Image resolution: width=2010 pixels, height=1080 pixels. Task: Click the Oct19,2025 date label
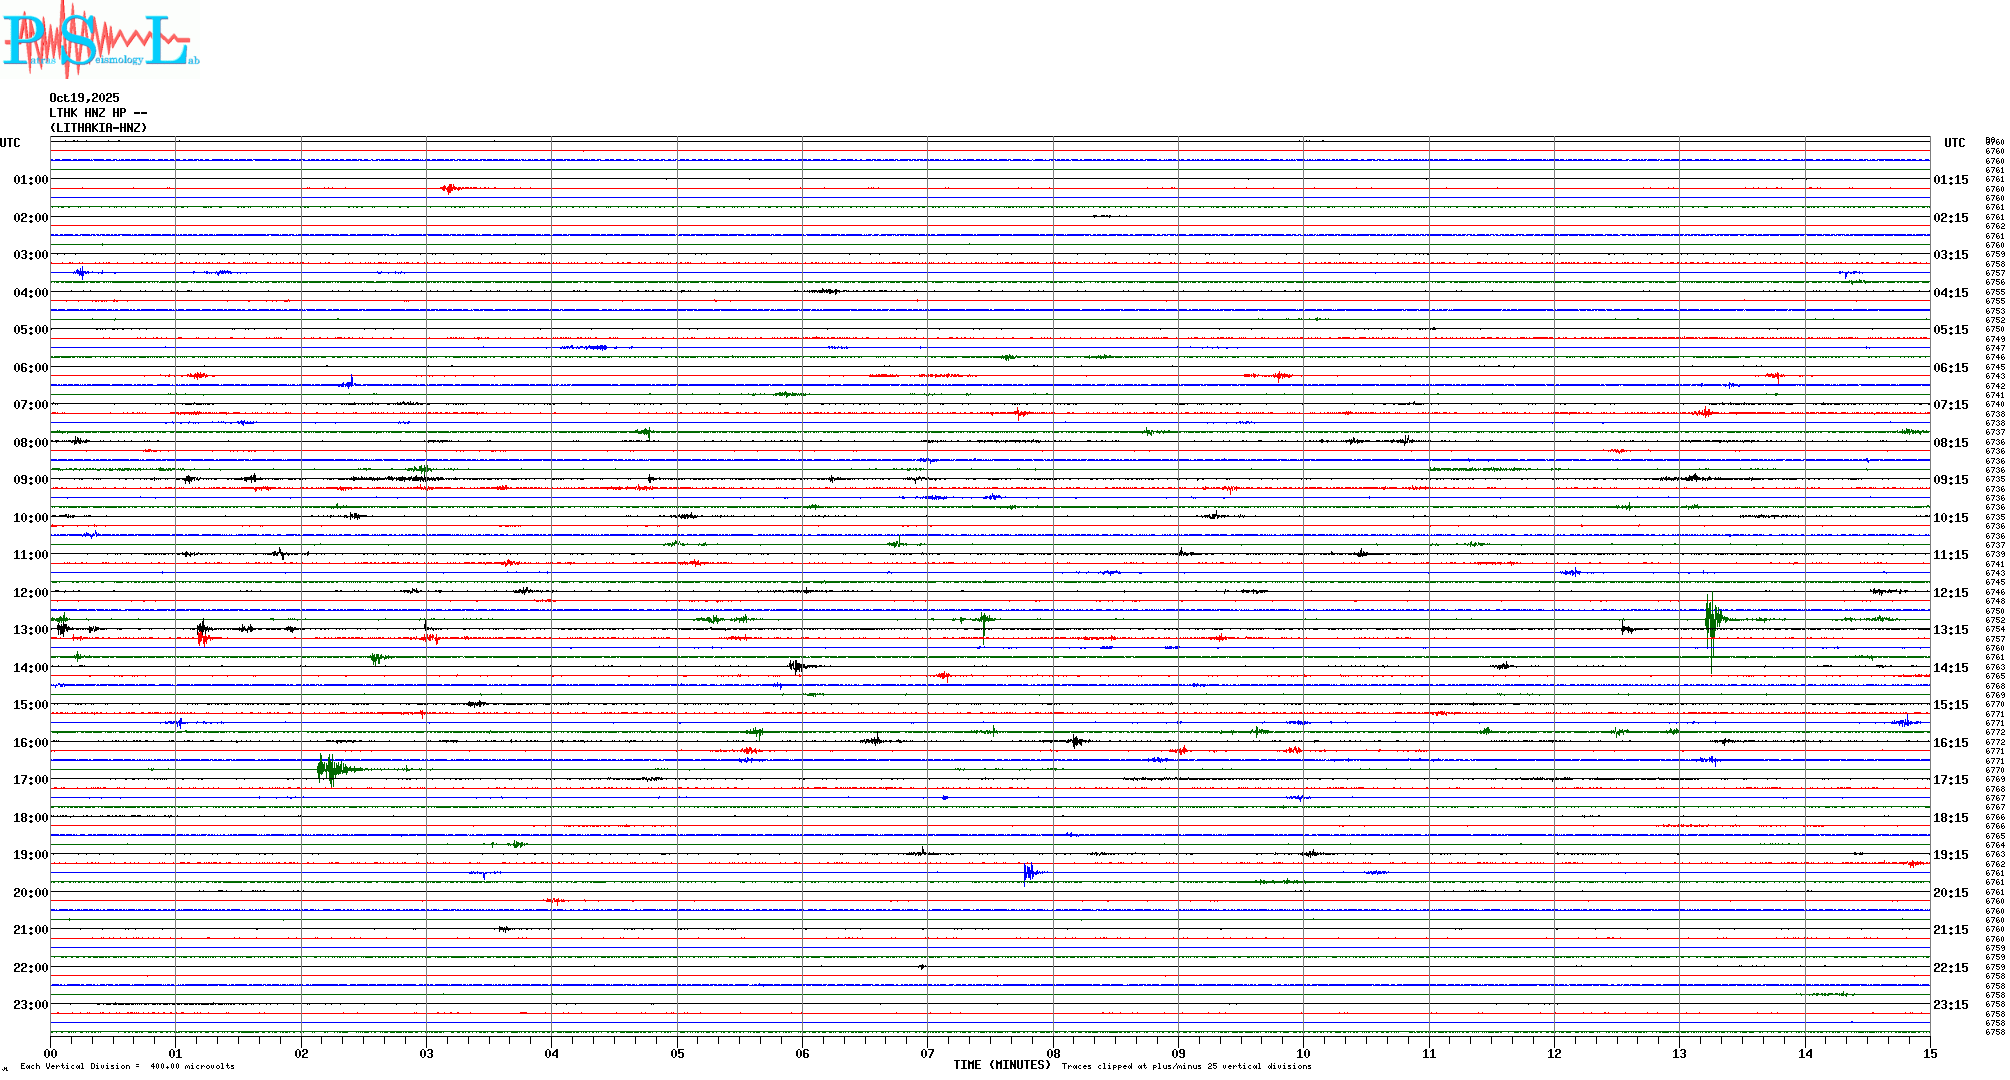pos(84,98)
